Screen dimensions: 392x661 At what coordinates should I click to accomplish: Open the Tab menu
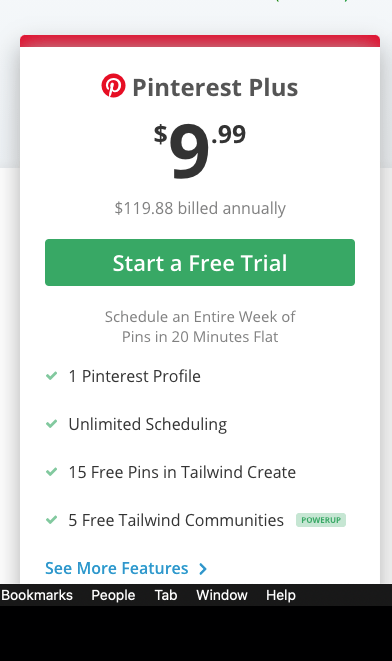click(166, 595)
